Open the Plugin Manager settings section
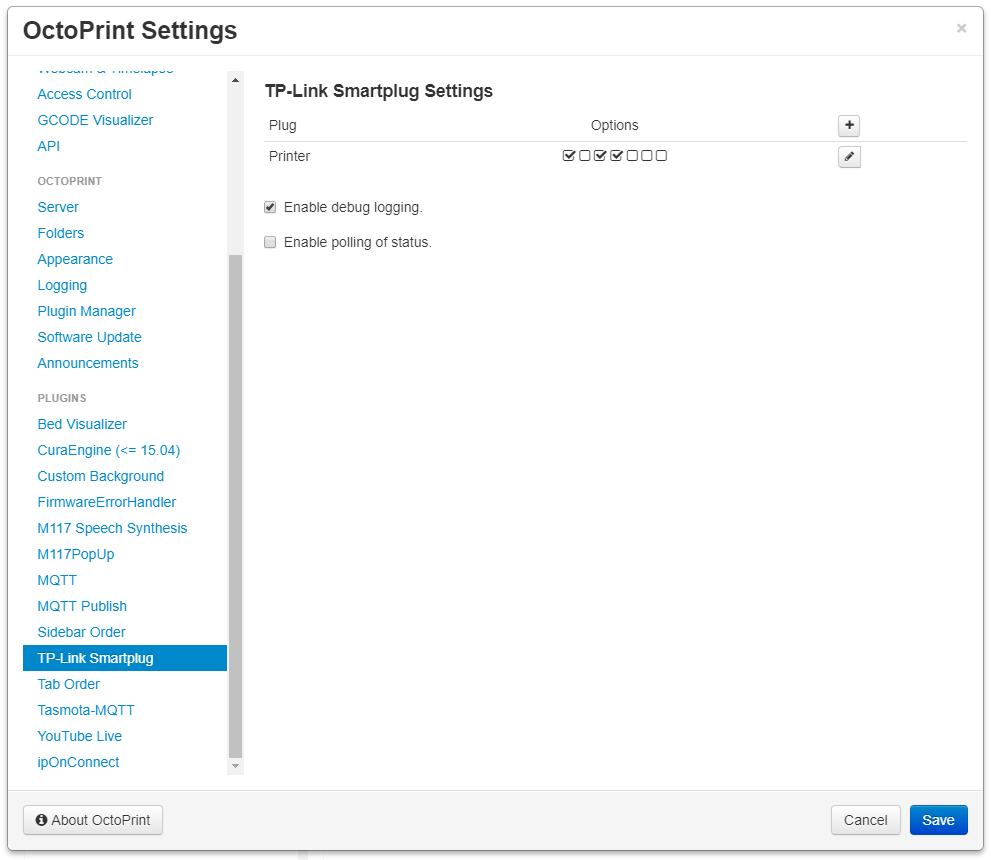The width and height of the screenshot is (991, 860). [x=86, y=311]
